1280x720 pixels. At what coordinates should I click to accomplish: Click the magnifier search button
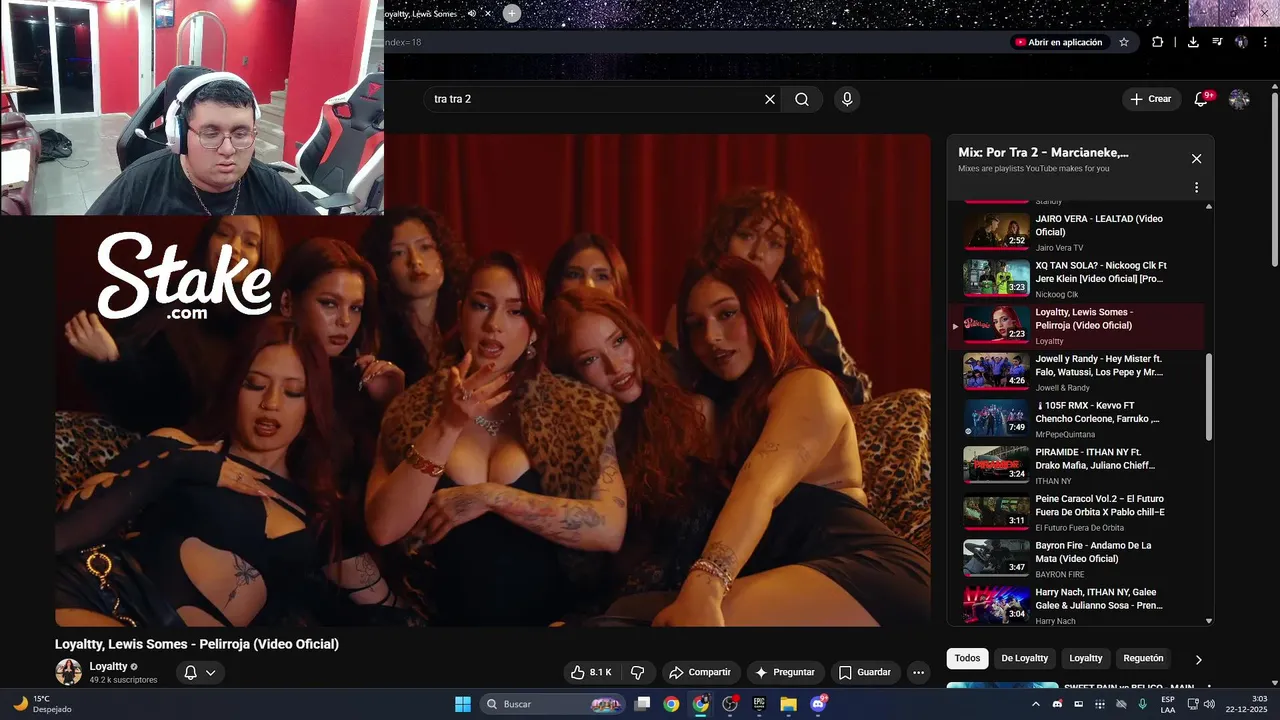point(802,99)
